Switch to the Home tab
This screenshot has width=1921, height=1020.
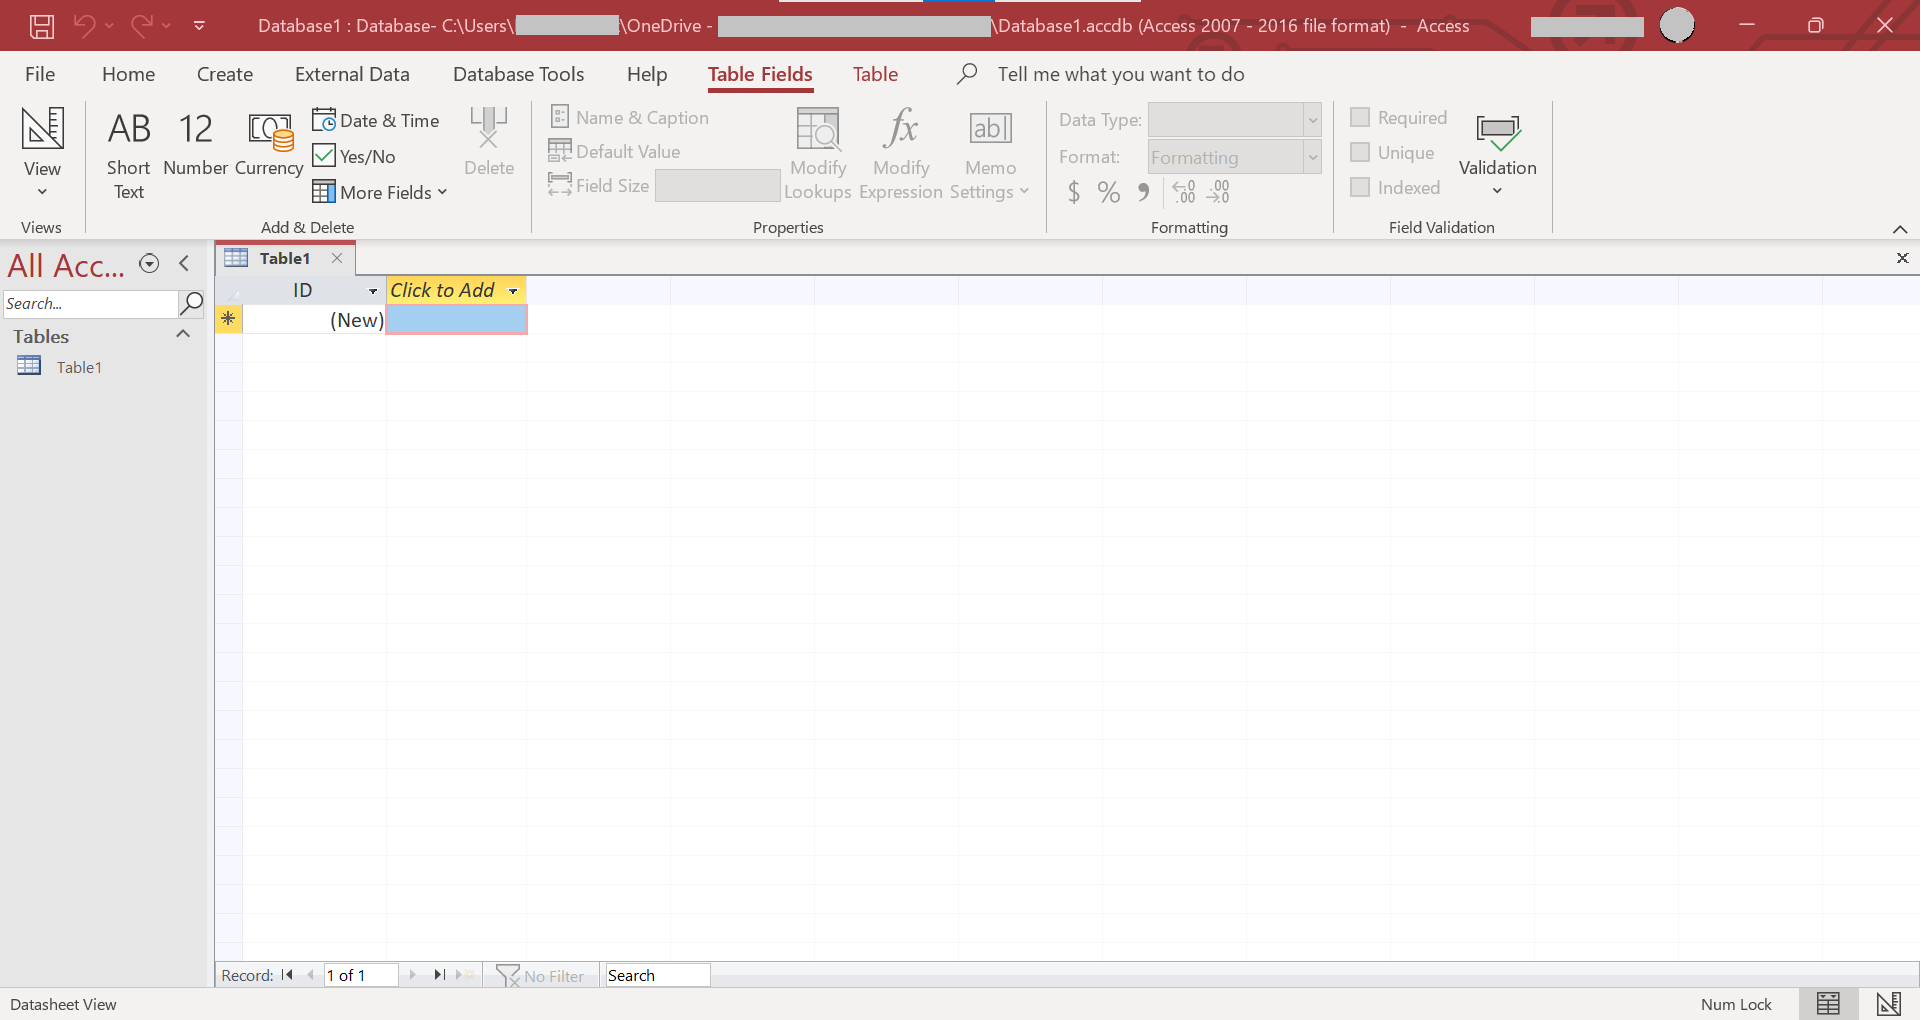128,74
